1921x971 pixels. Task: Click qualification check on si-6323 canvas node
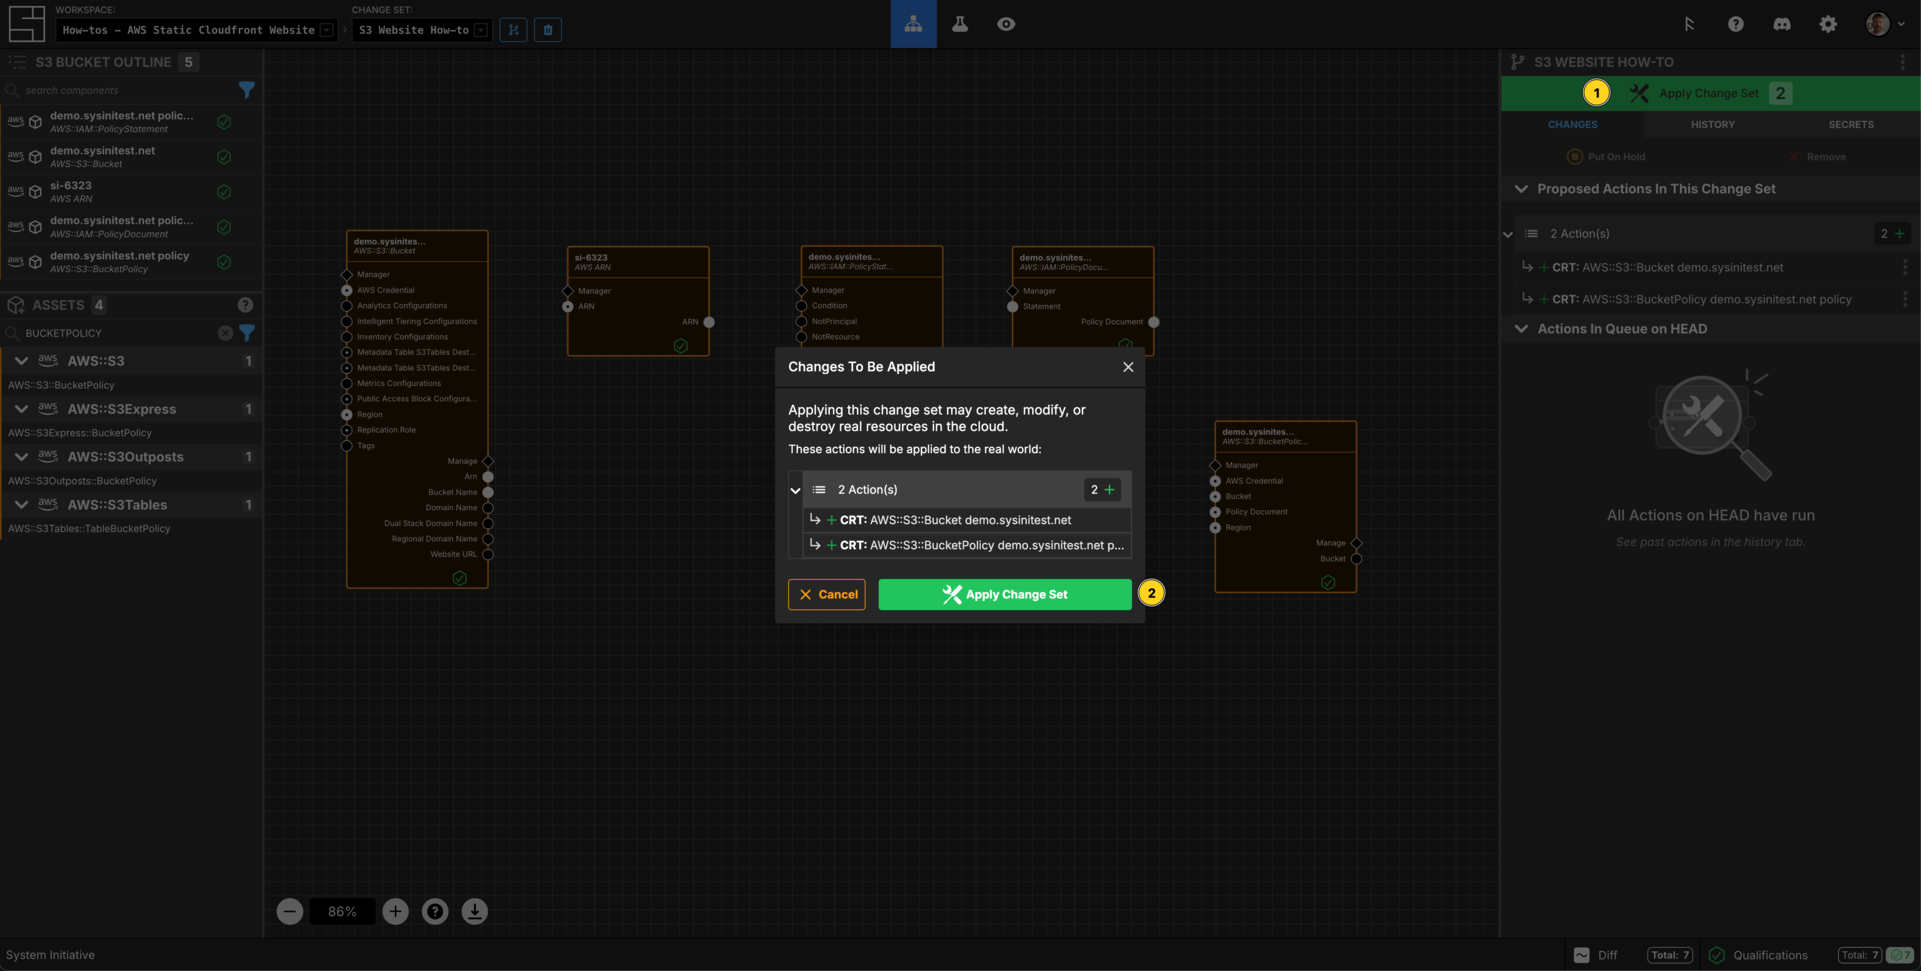[681, 346]
